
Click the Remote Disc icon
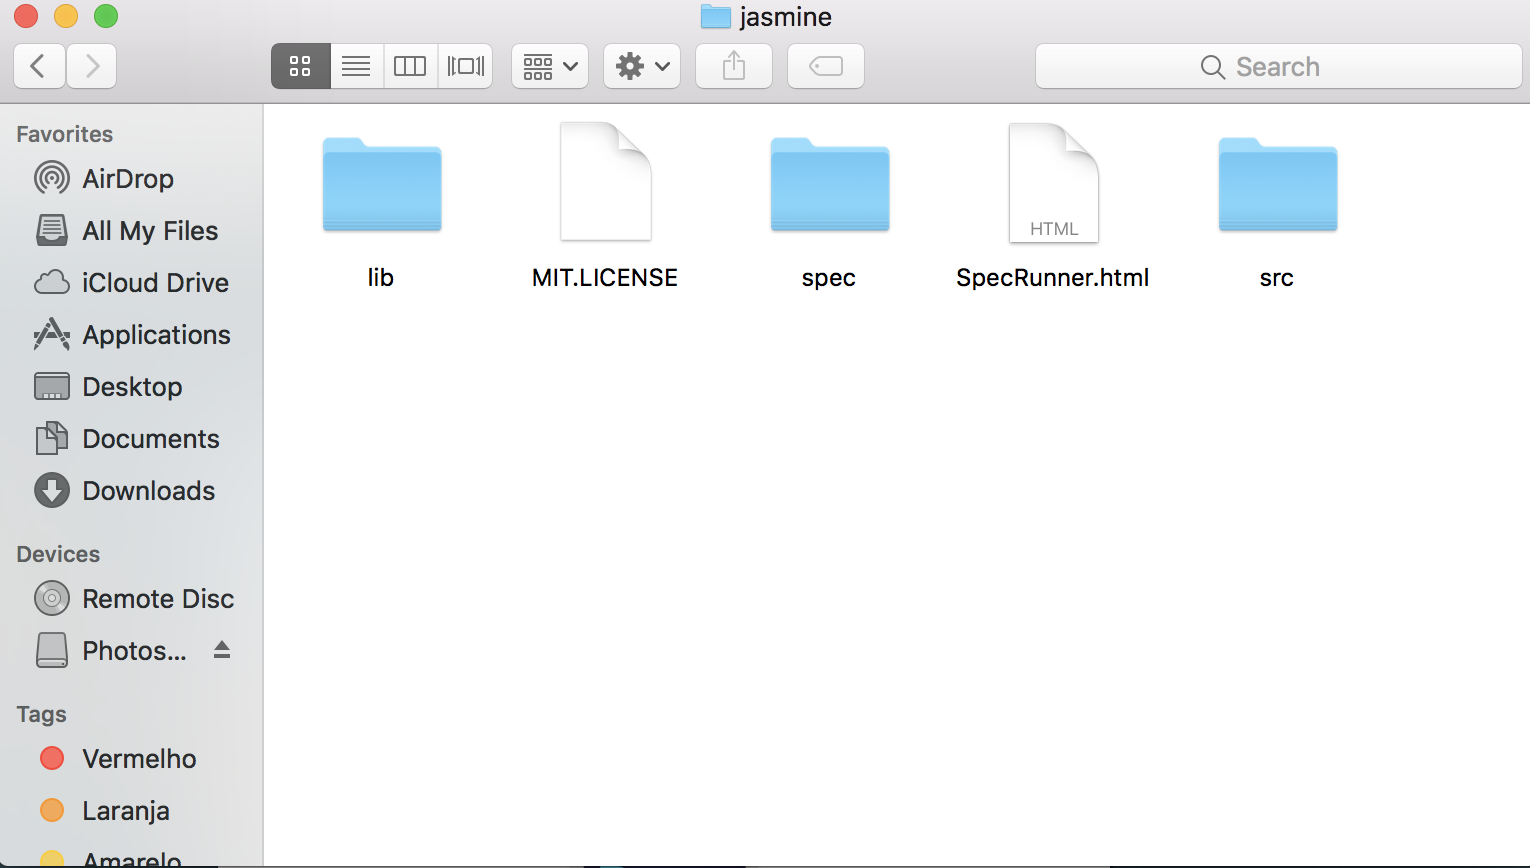tap(52, 598)
